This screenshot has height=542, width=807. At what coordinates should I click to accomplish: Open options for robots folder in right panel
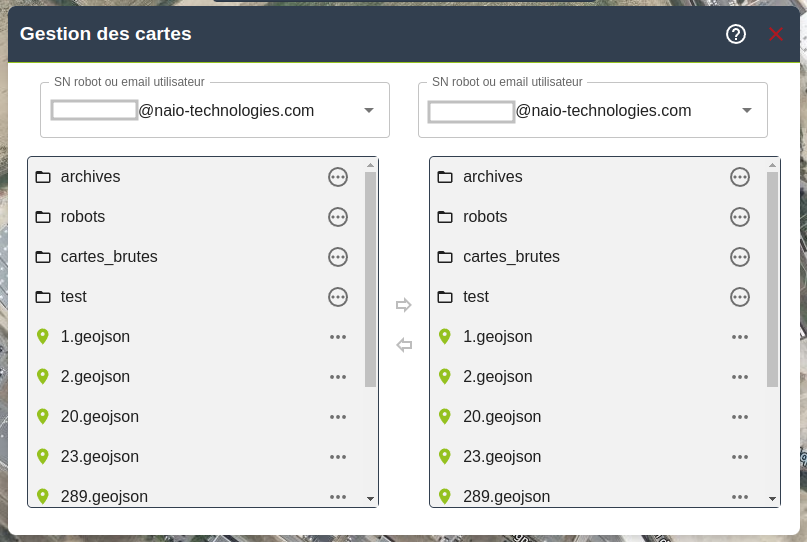[740, 217]
